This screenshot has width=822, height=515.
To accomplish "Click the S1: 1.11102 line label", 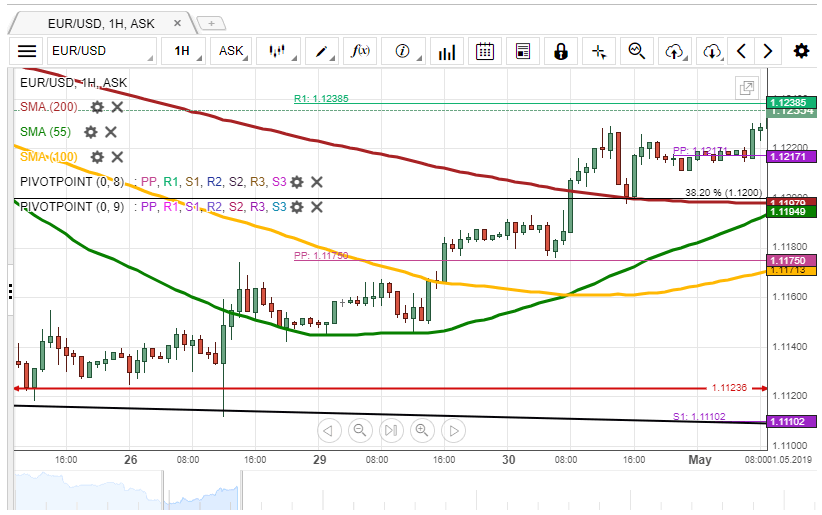I will (699, 416).
